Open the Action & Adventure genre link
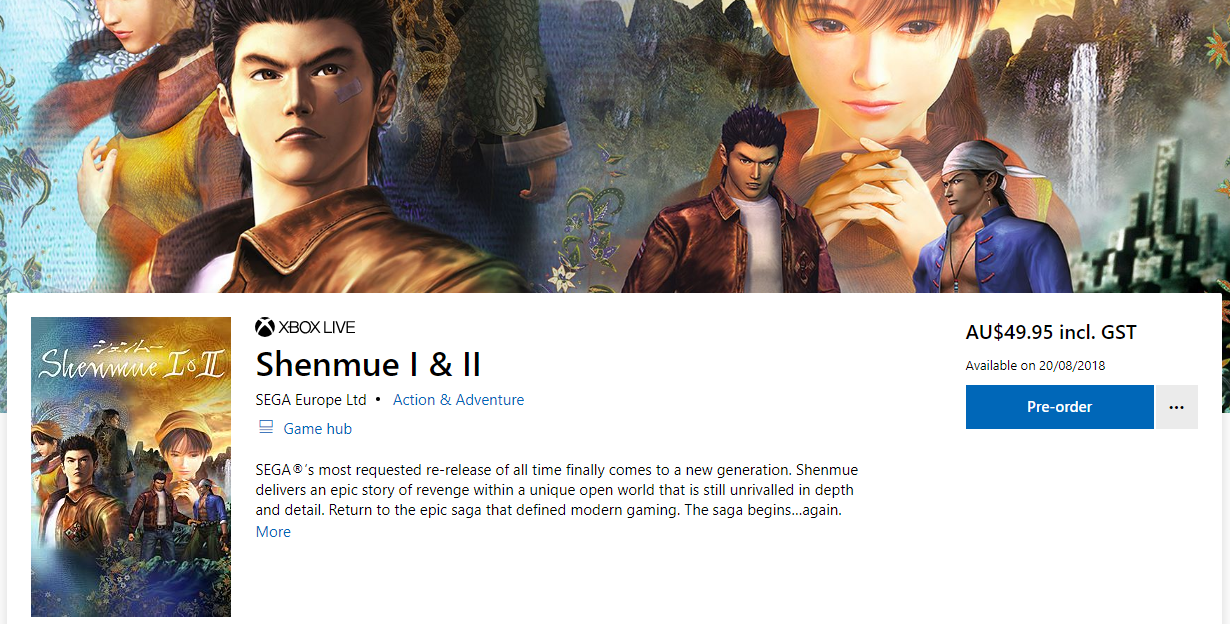The image size is (1230, 624). 458,400
